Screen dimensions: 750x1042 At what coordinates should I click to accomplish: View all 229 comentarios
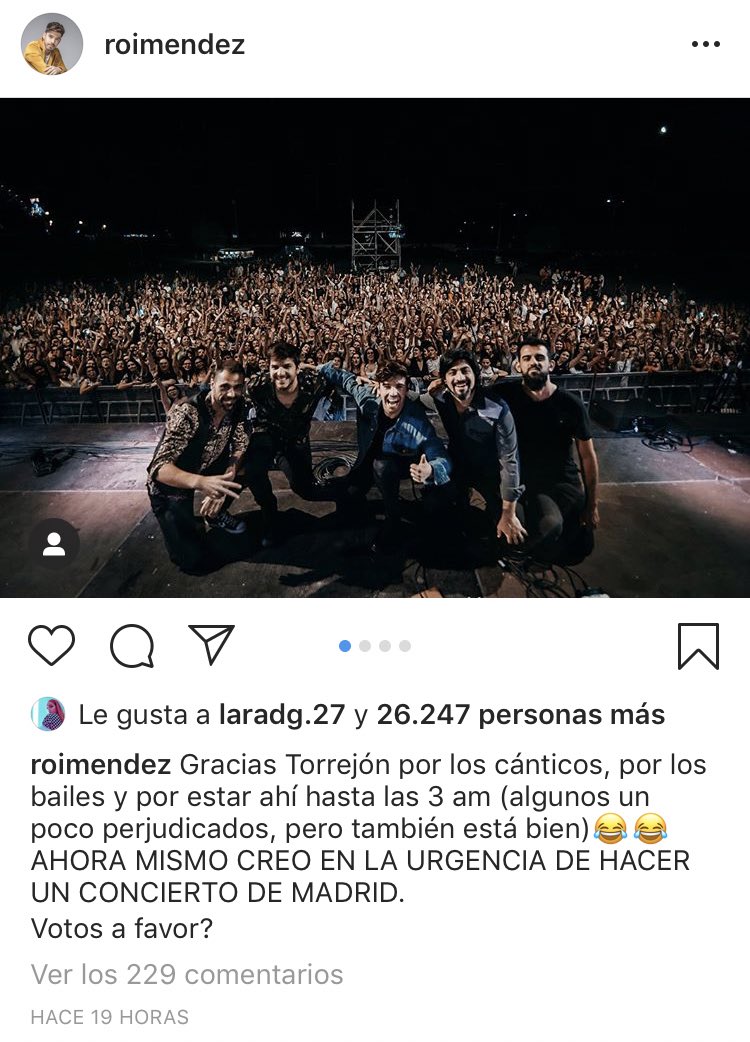click(187, 975)
